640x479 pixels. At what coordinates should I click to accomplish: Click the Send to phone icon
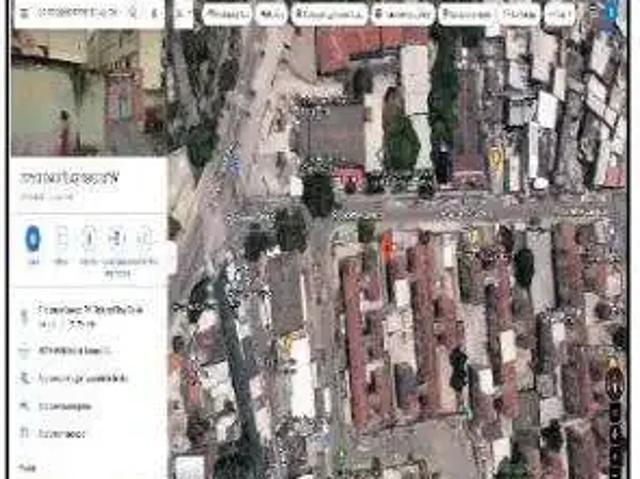pyautogui.click(x=116, y=238)
